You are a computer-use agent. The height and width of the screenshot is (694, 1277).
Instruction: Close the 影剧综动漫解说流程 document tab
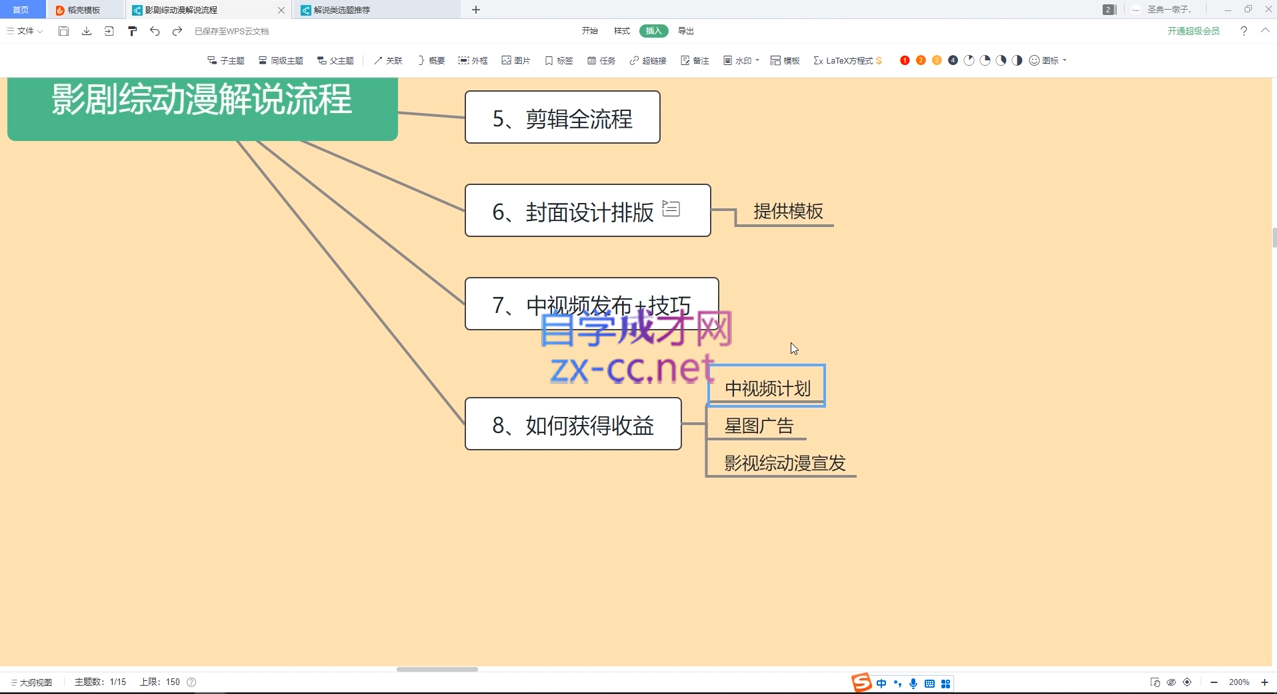click(281, 10)
